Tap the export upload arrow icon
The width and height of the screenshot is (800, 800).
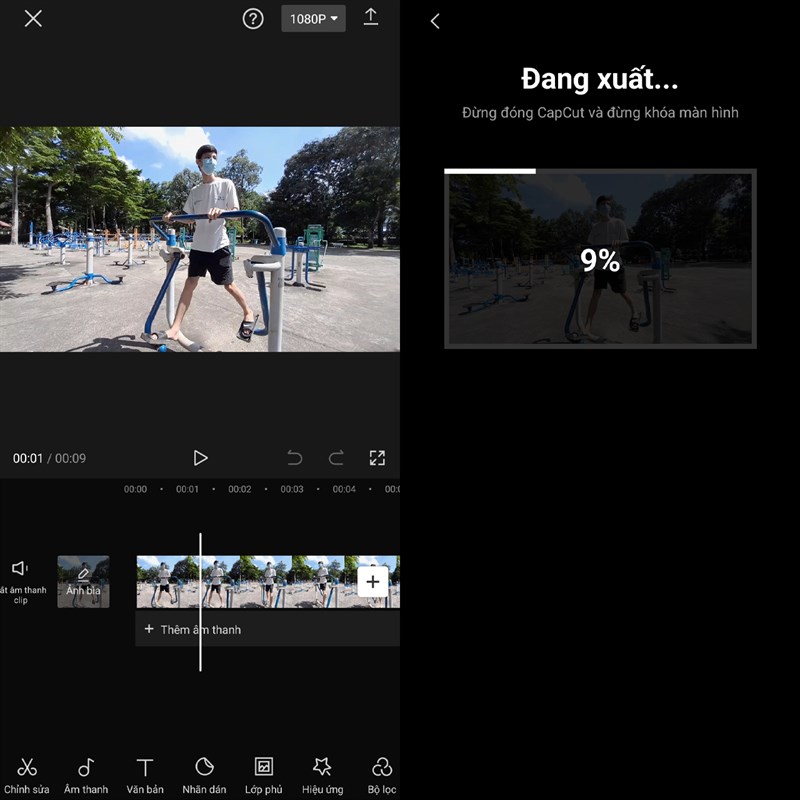point(371,18)
